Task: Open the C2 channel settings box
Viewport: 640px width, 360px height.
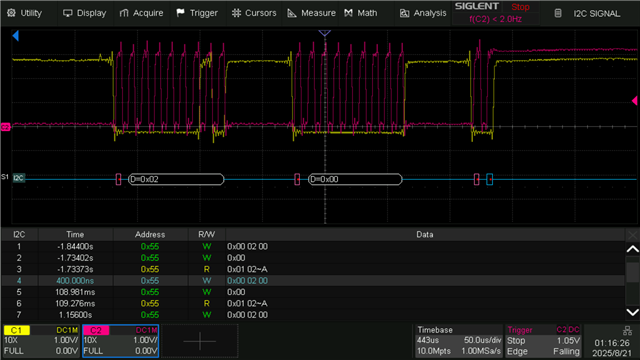Action: tap(120, 341)
